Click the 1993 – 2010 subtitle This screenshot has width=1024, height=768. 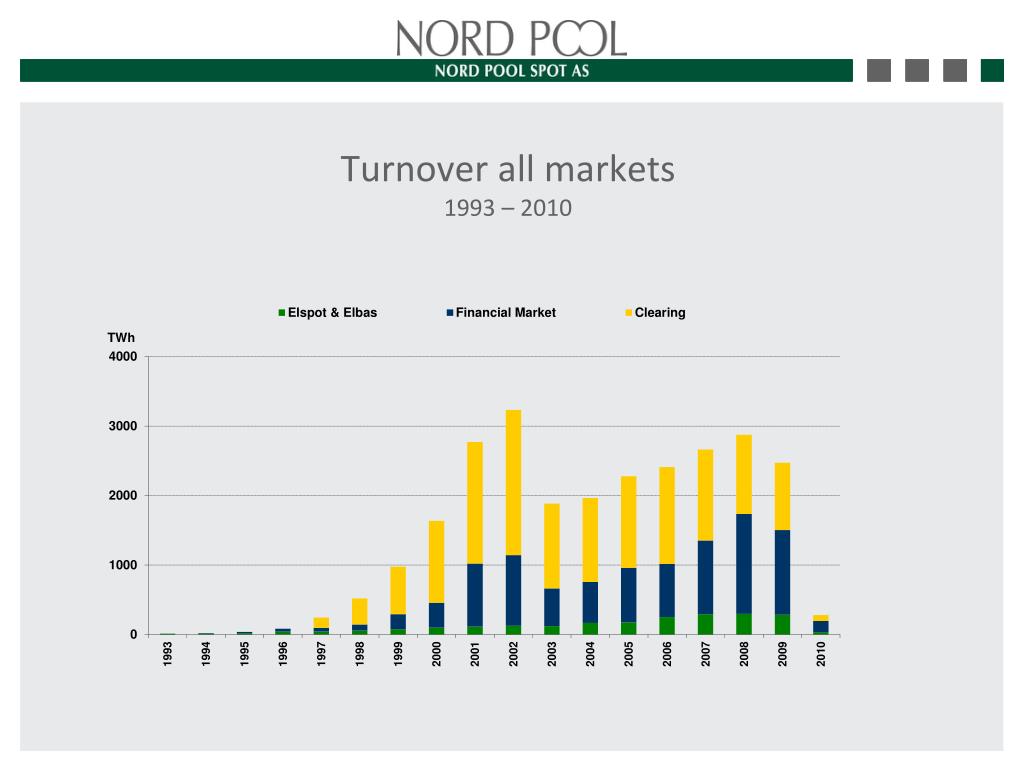pyautogui.click(x=508, y=208)
